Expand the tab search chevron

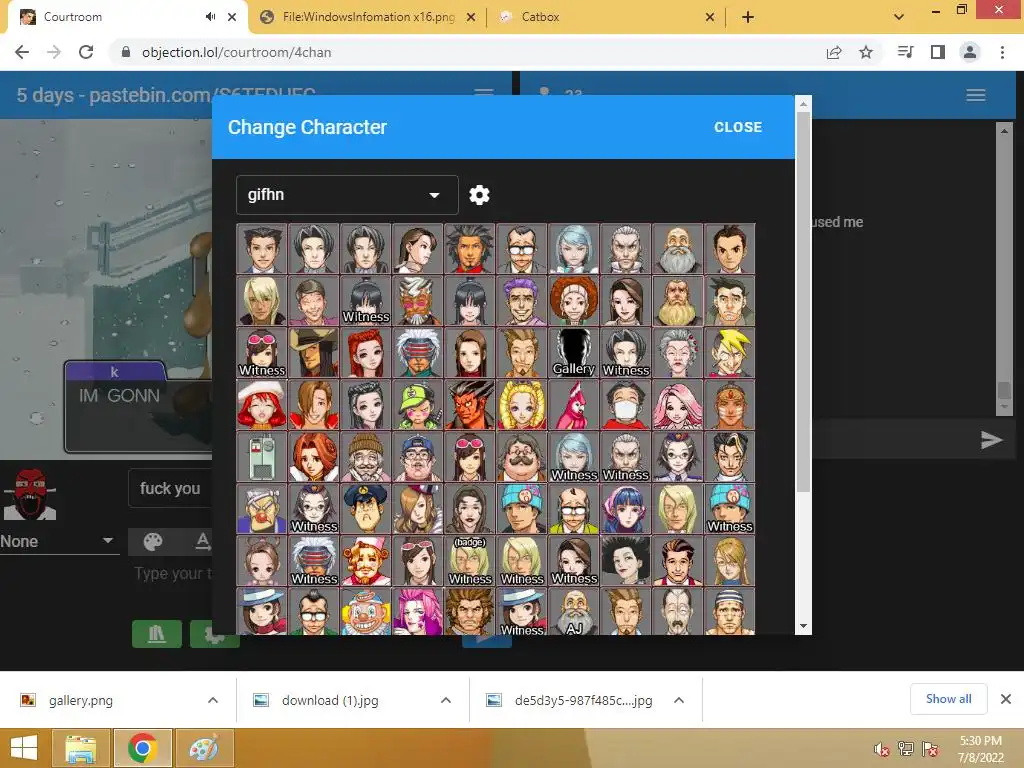click(x=899, y=17)
